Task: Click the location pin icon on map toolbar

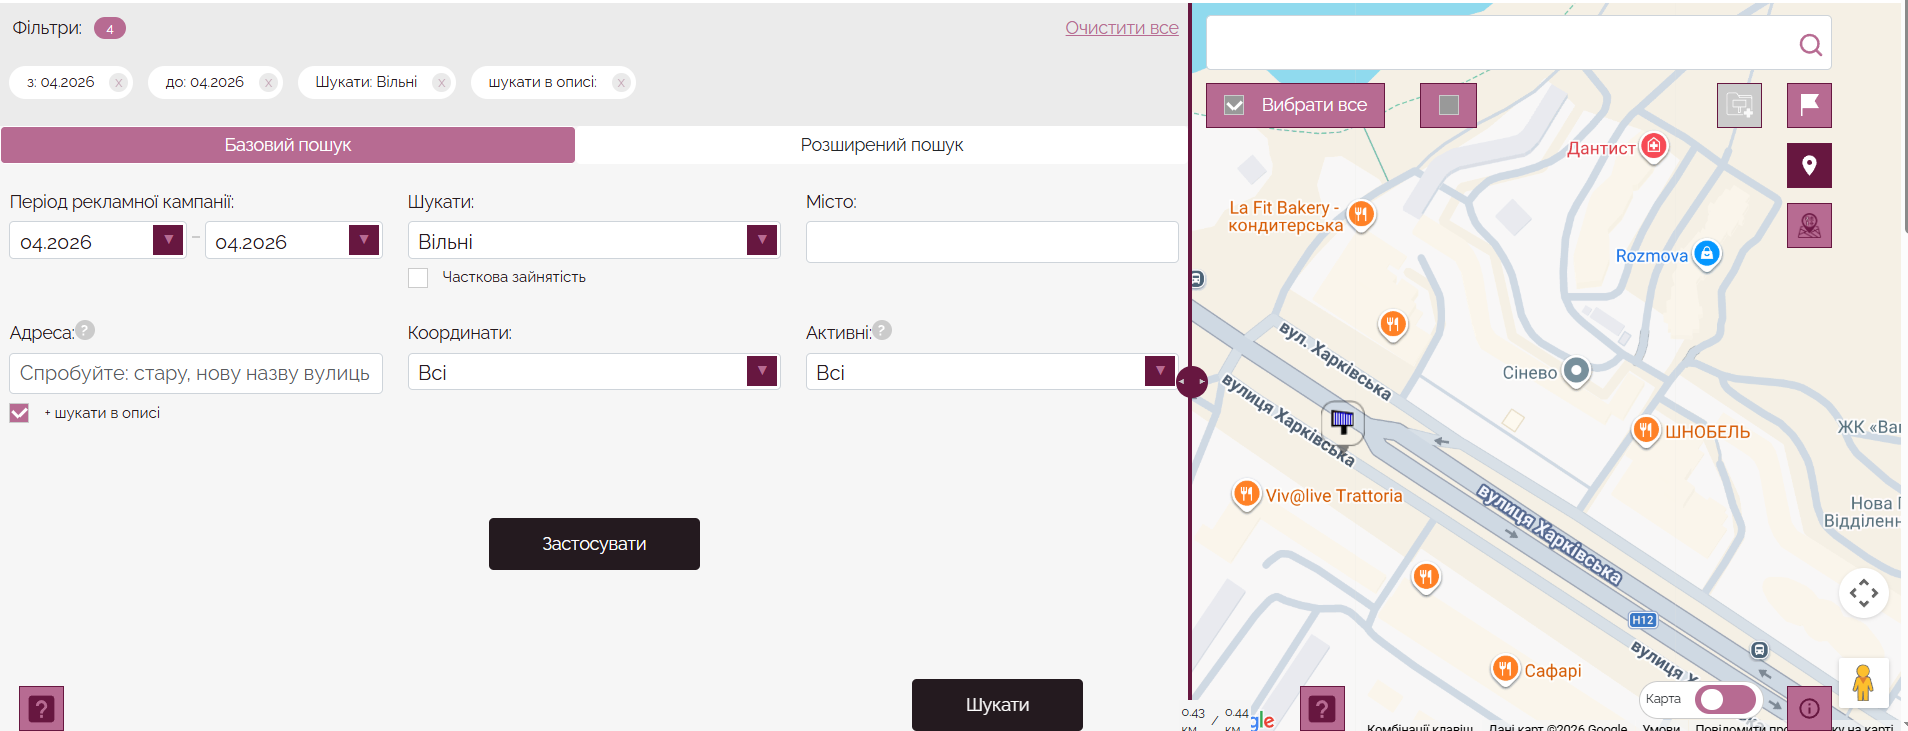Action: coord(1809,166)
